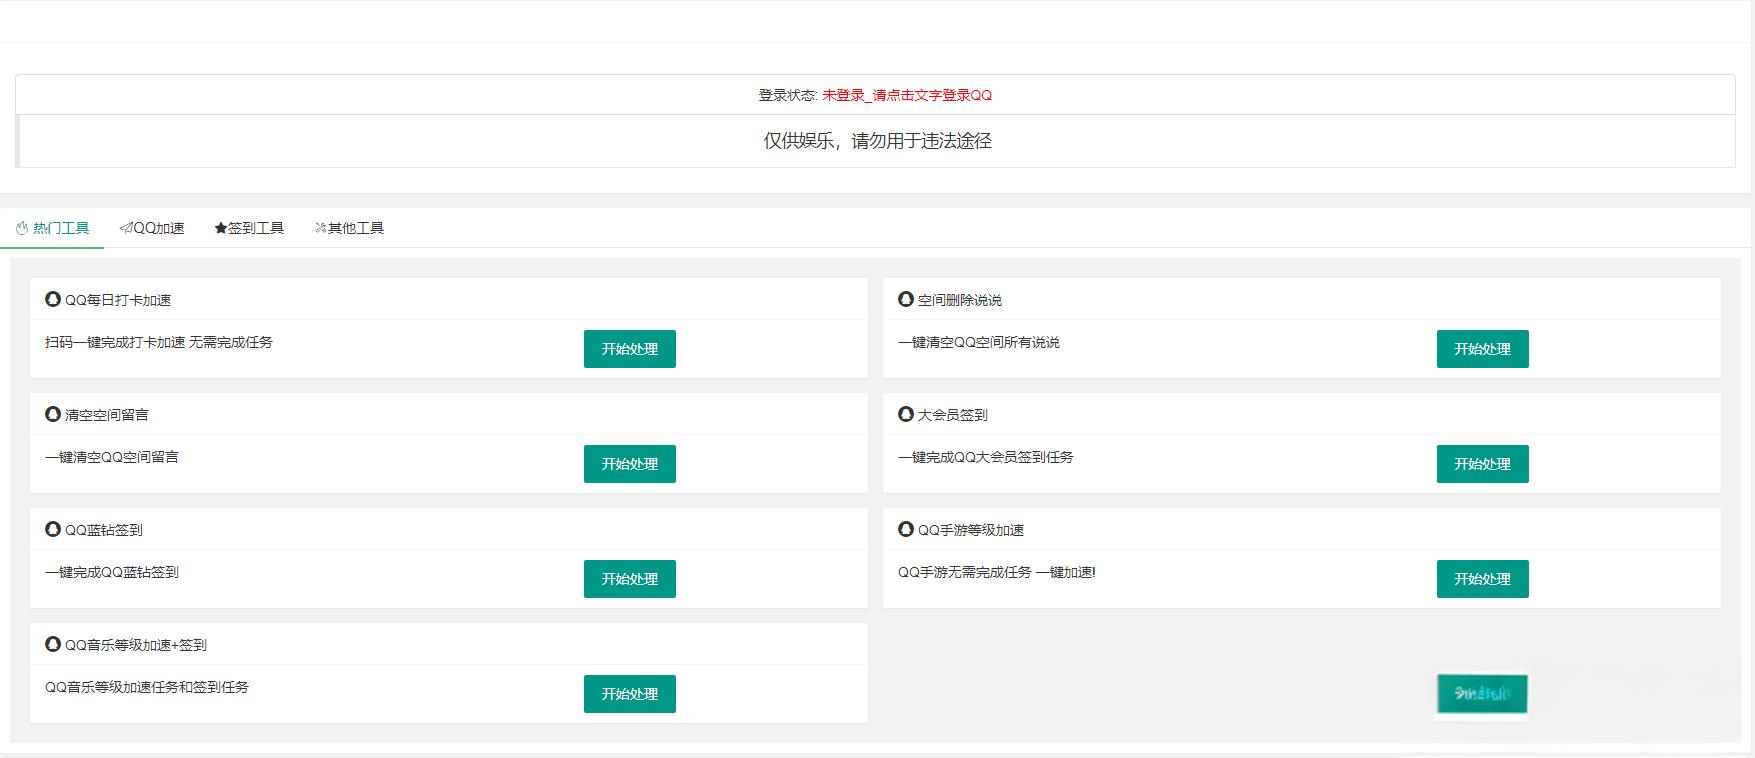
Task: Start 清空空间留言 with its 开始处理 button
Action: click(x=630, y=464)
